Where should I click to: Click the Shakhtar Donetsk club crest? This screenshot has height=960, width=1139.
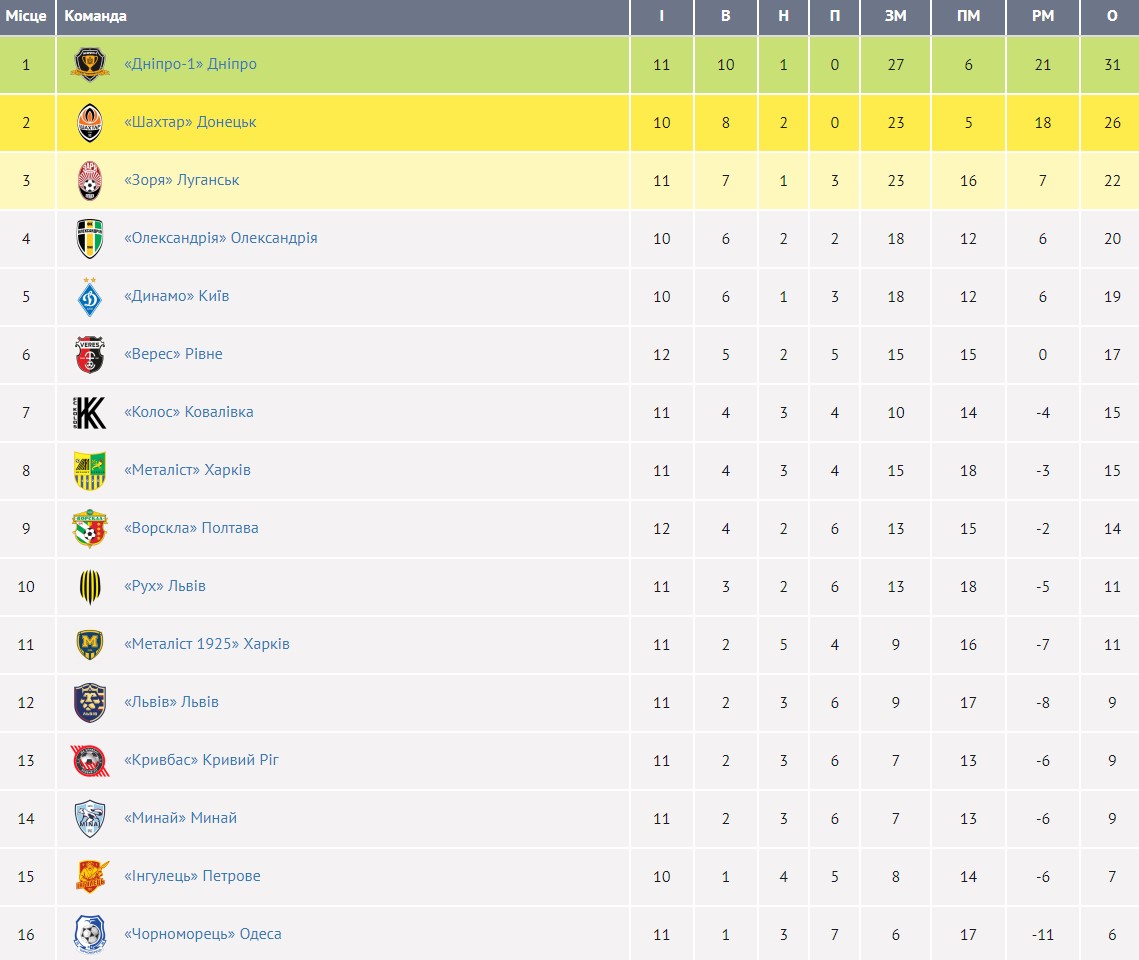(90, 123)
